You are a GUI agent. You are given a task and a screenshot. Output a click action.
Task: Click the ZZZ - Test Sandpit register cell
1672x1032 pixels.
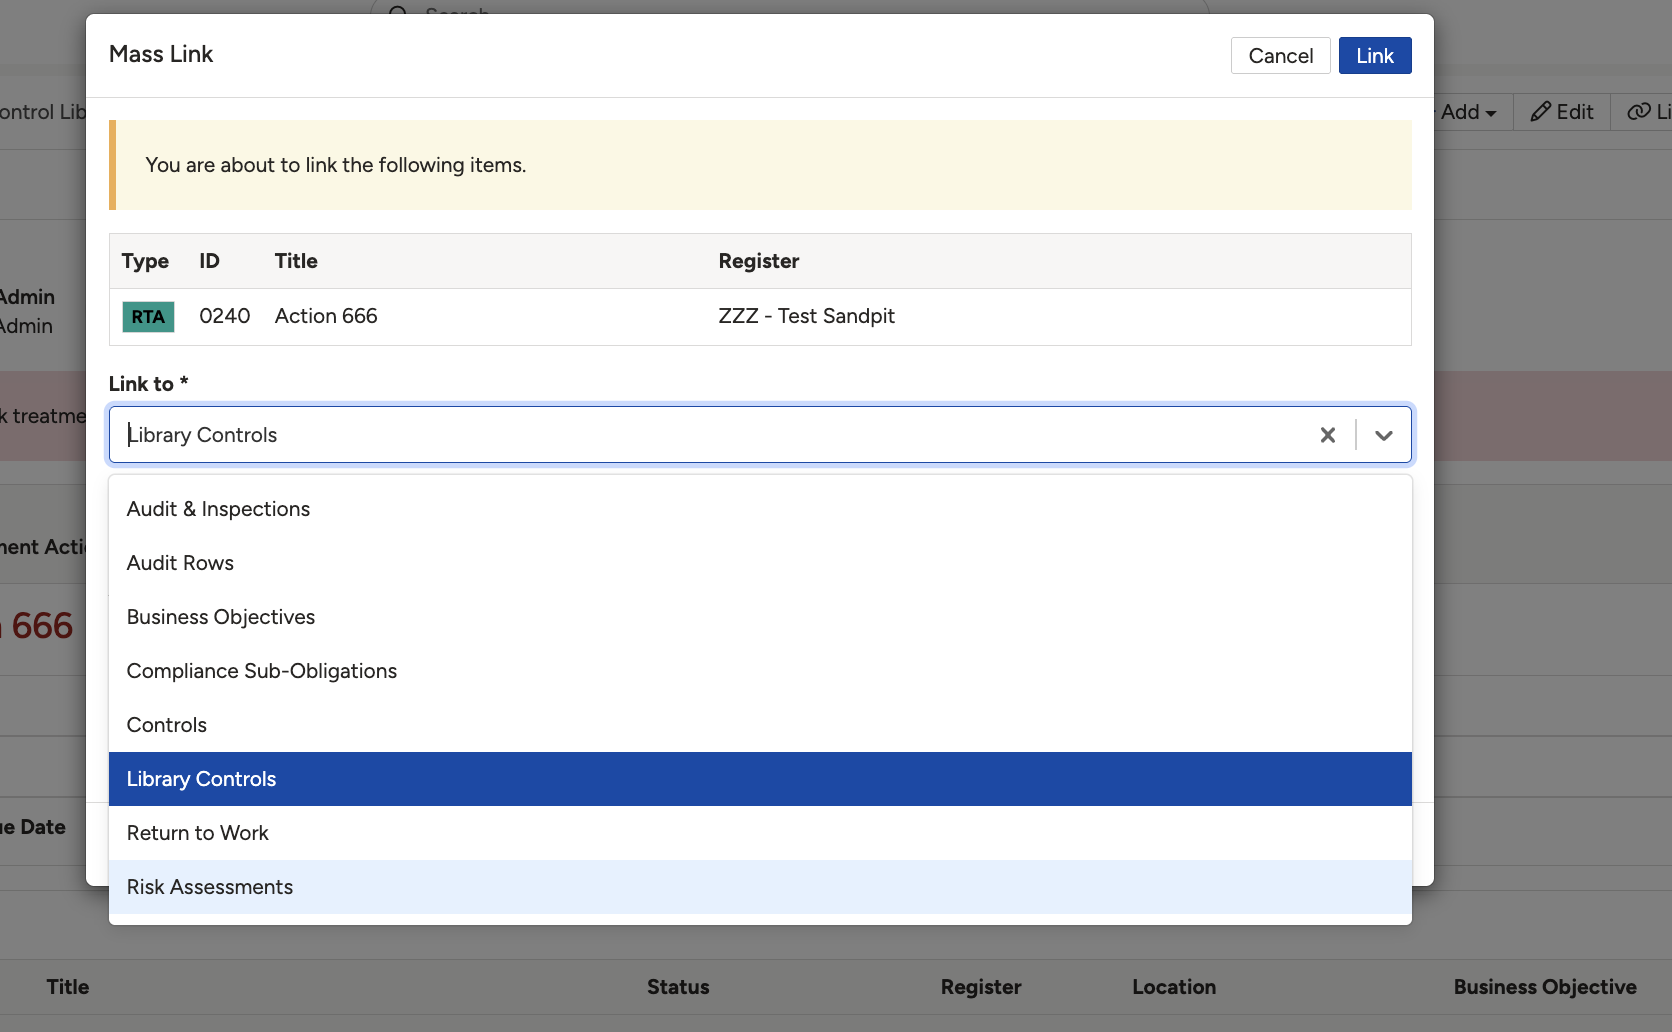pos(807,316)
